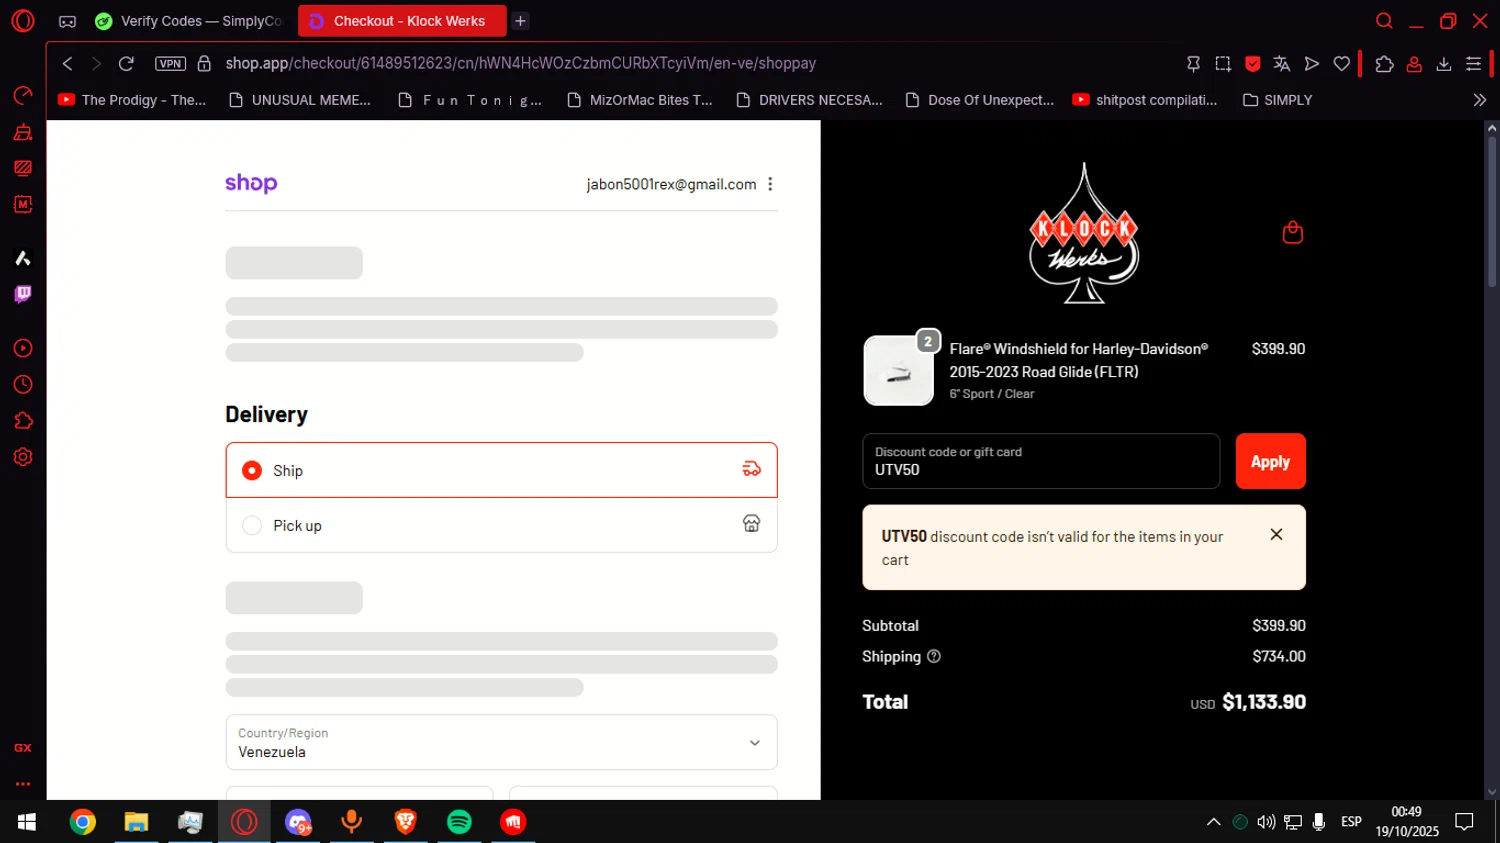
Task: Go forward with the right arrow
Action: (x=96, y=63)
